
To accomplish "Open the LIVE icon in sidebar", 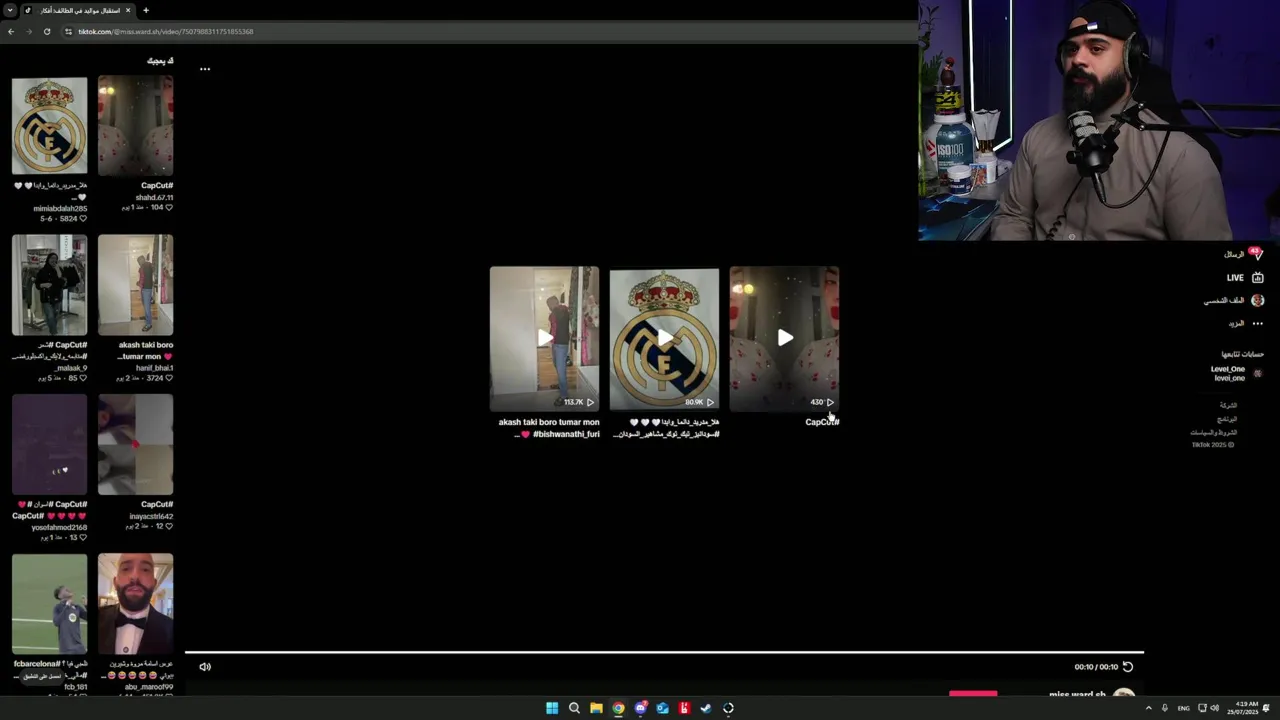I will [1258, 277].
